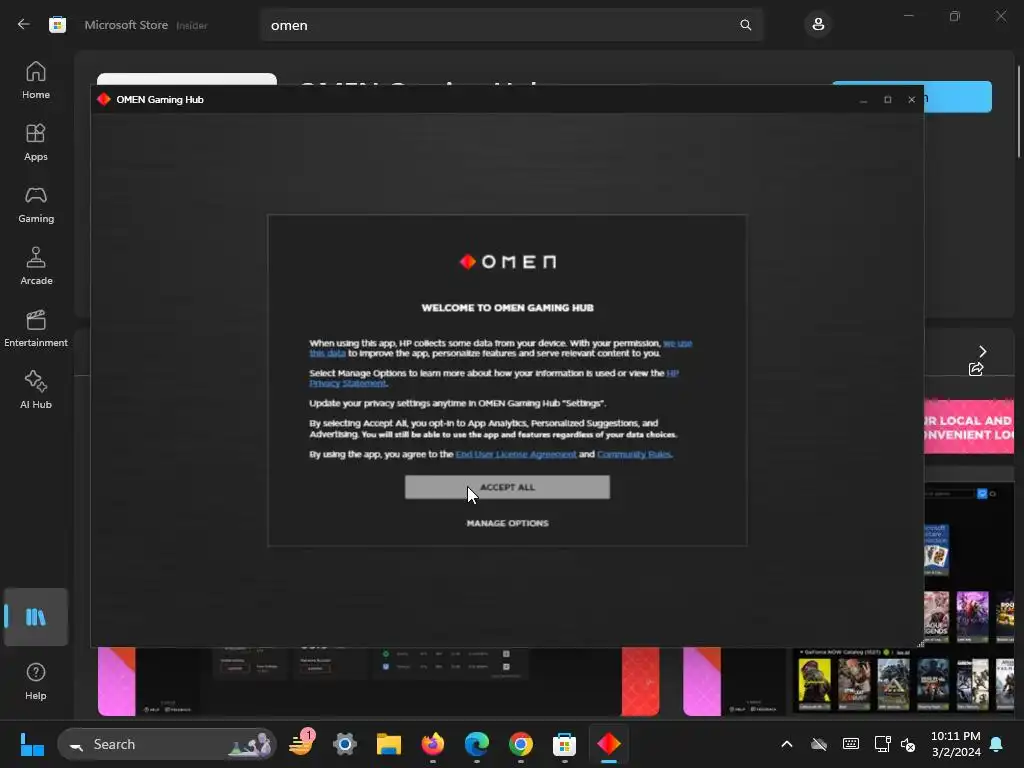Screen dimensions: 1024x768
Task: Click the taskbar Search box
Action: click(167, 744)
